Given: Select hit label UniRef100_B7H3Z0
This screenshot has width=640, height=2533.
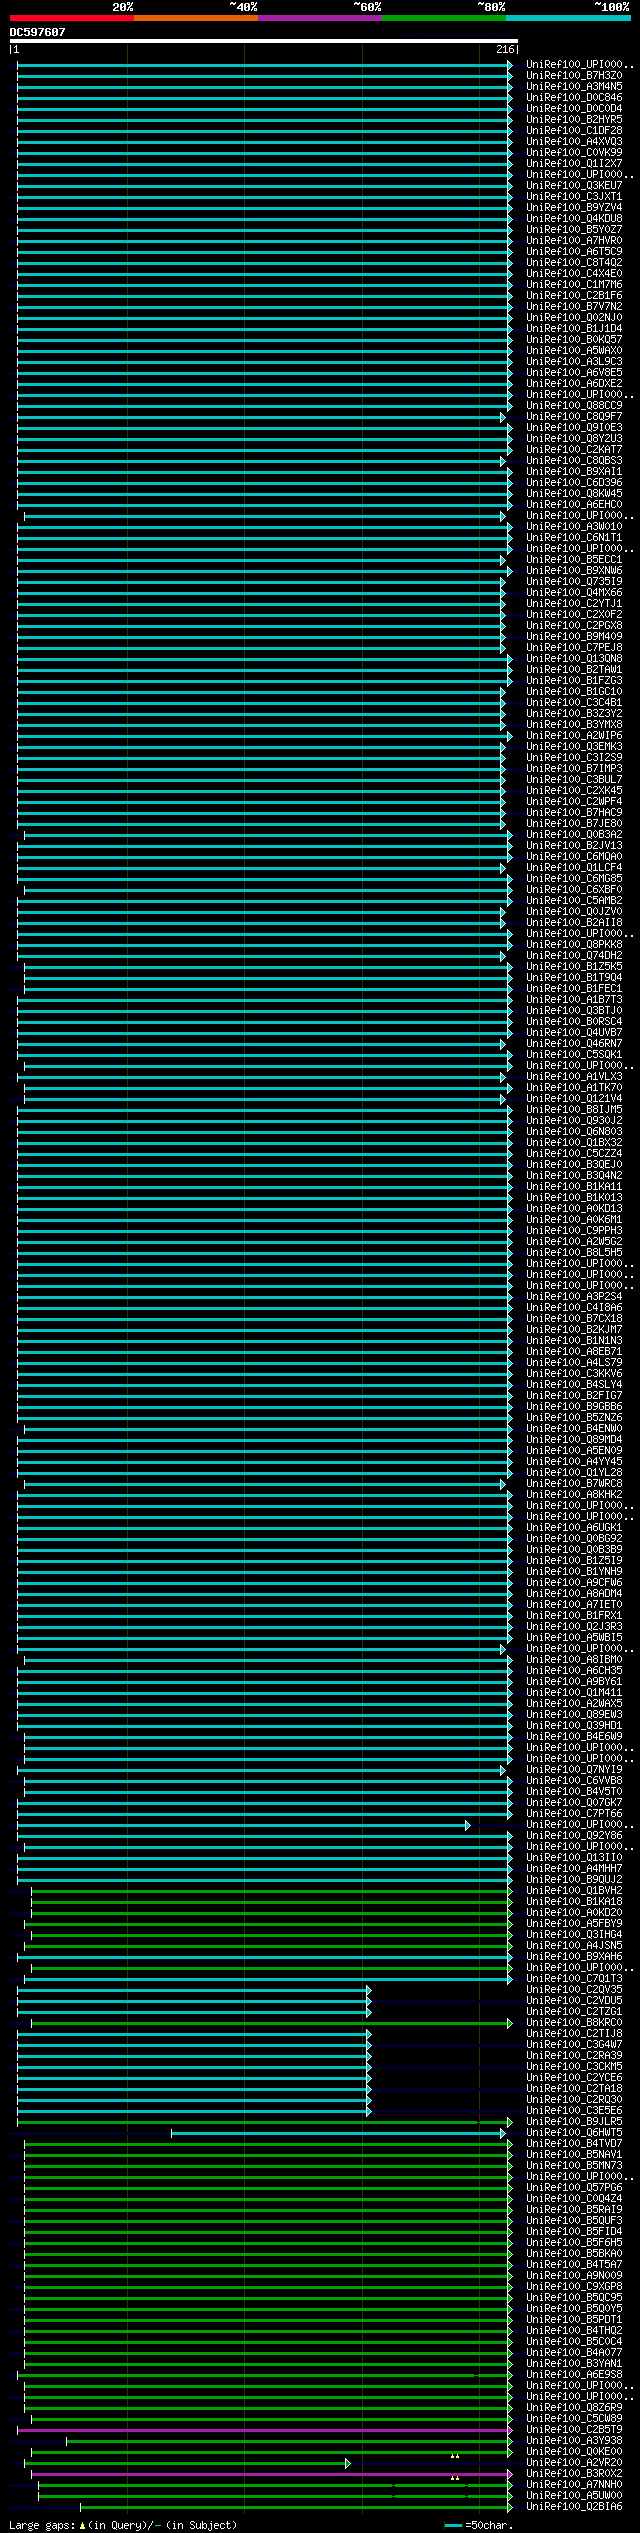Looking at the screenshot, I should pyautogui.click(x=574, y=75).
